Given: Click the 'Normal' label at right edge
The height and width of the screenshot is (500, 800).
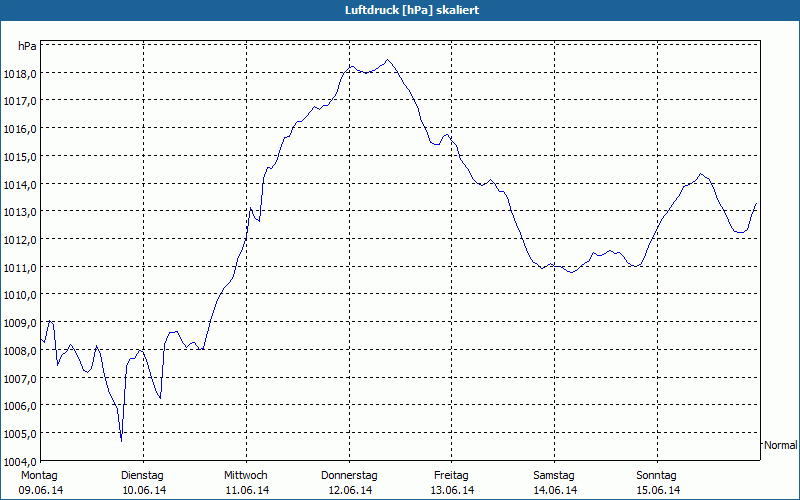Looking at the screenshot, I should pos(780,445).
